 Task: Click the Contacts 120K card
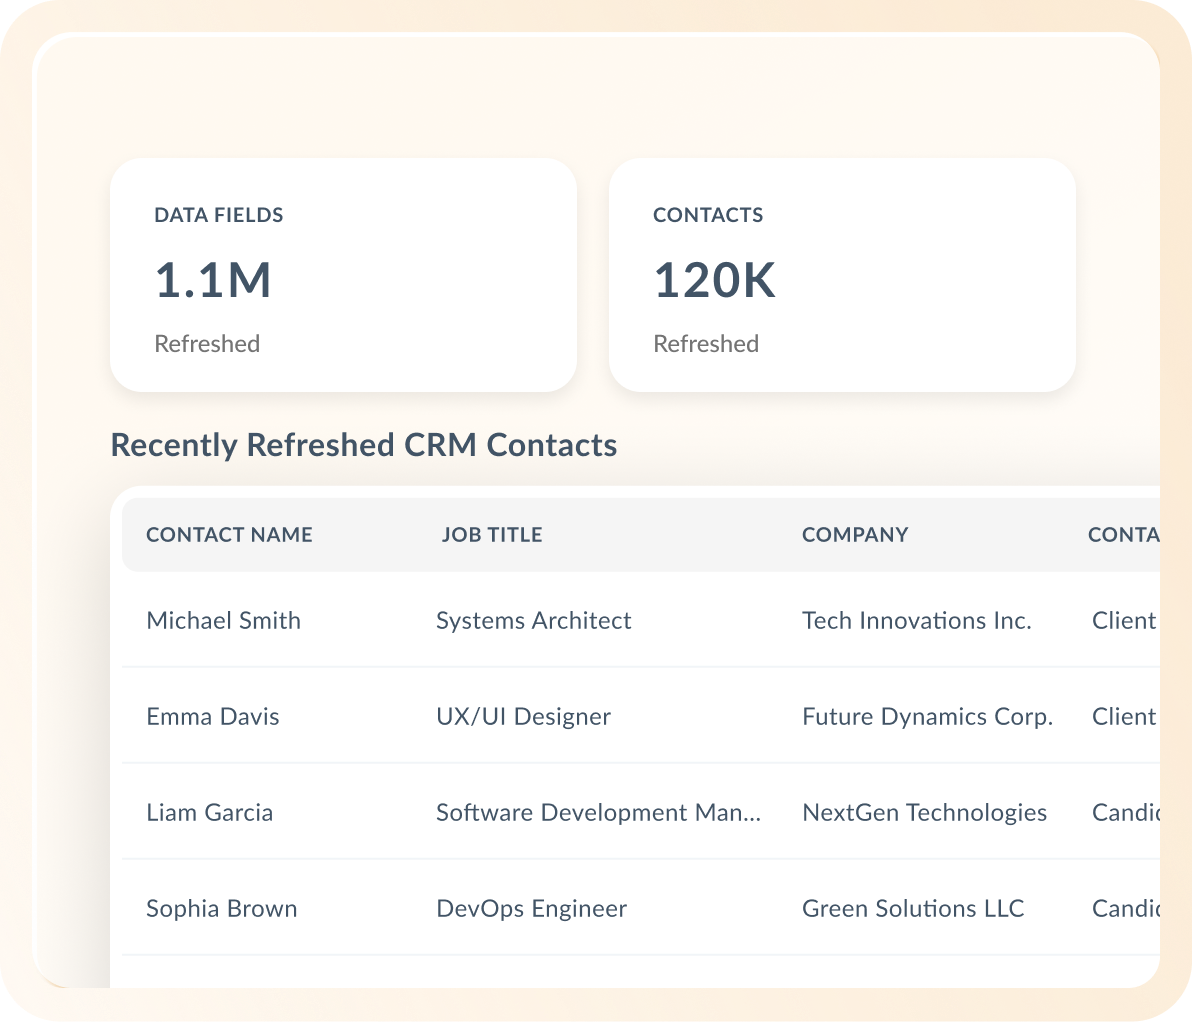point(842,275)
